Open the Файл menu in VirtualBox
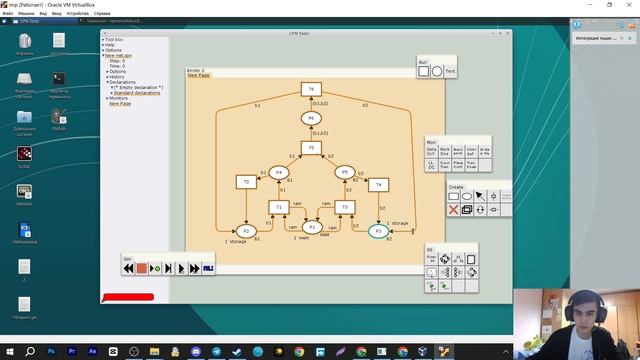Image resolution: width=640 pixels, height=360 pixels. point(8,13)
